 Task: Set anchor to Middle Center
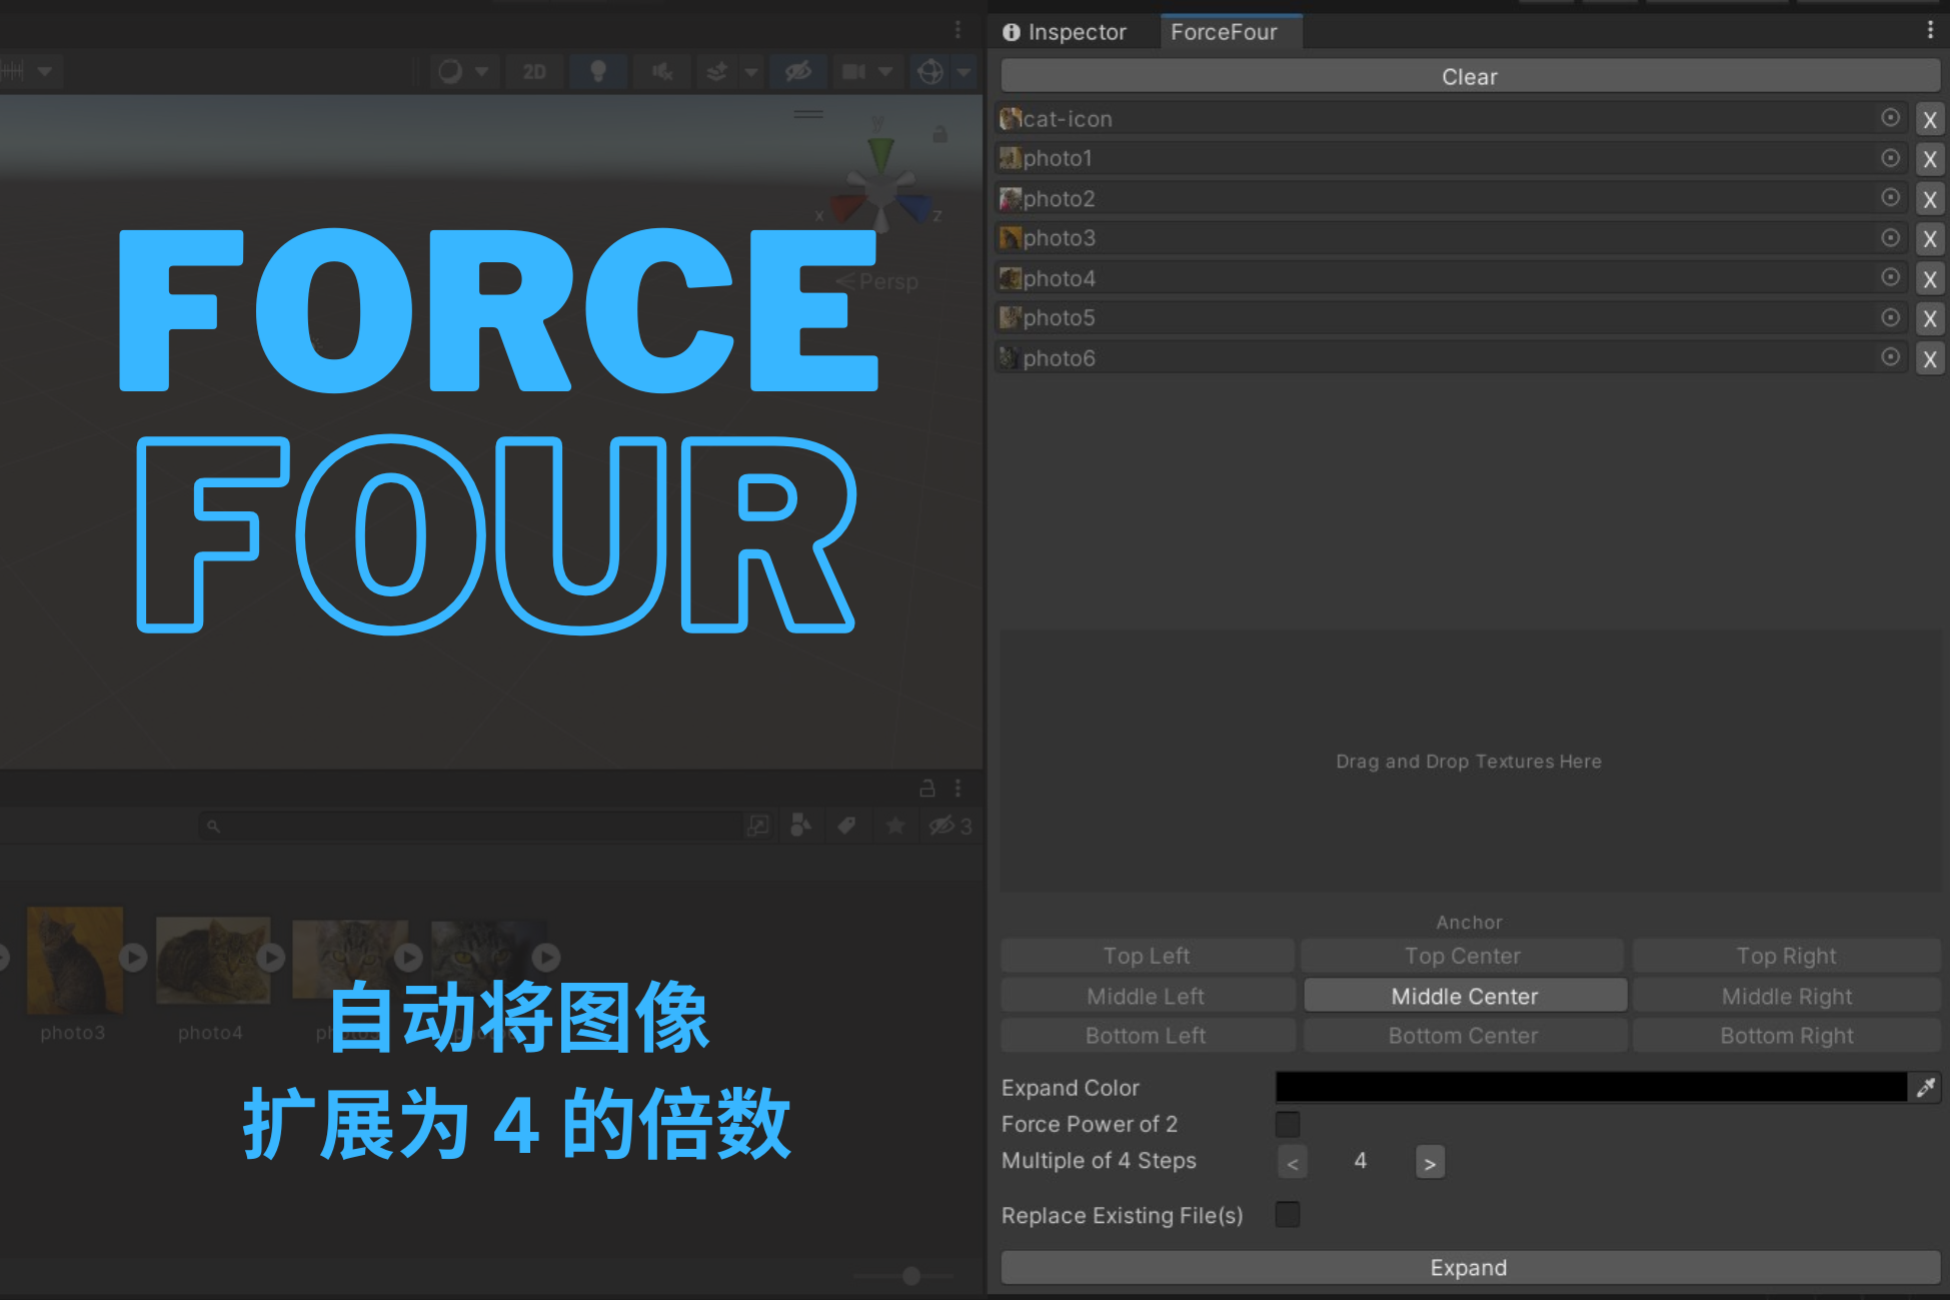(x=1465, y=996)
